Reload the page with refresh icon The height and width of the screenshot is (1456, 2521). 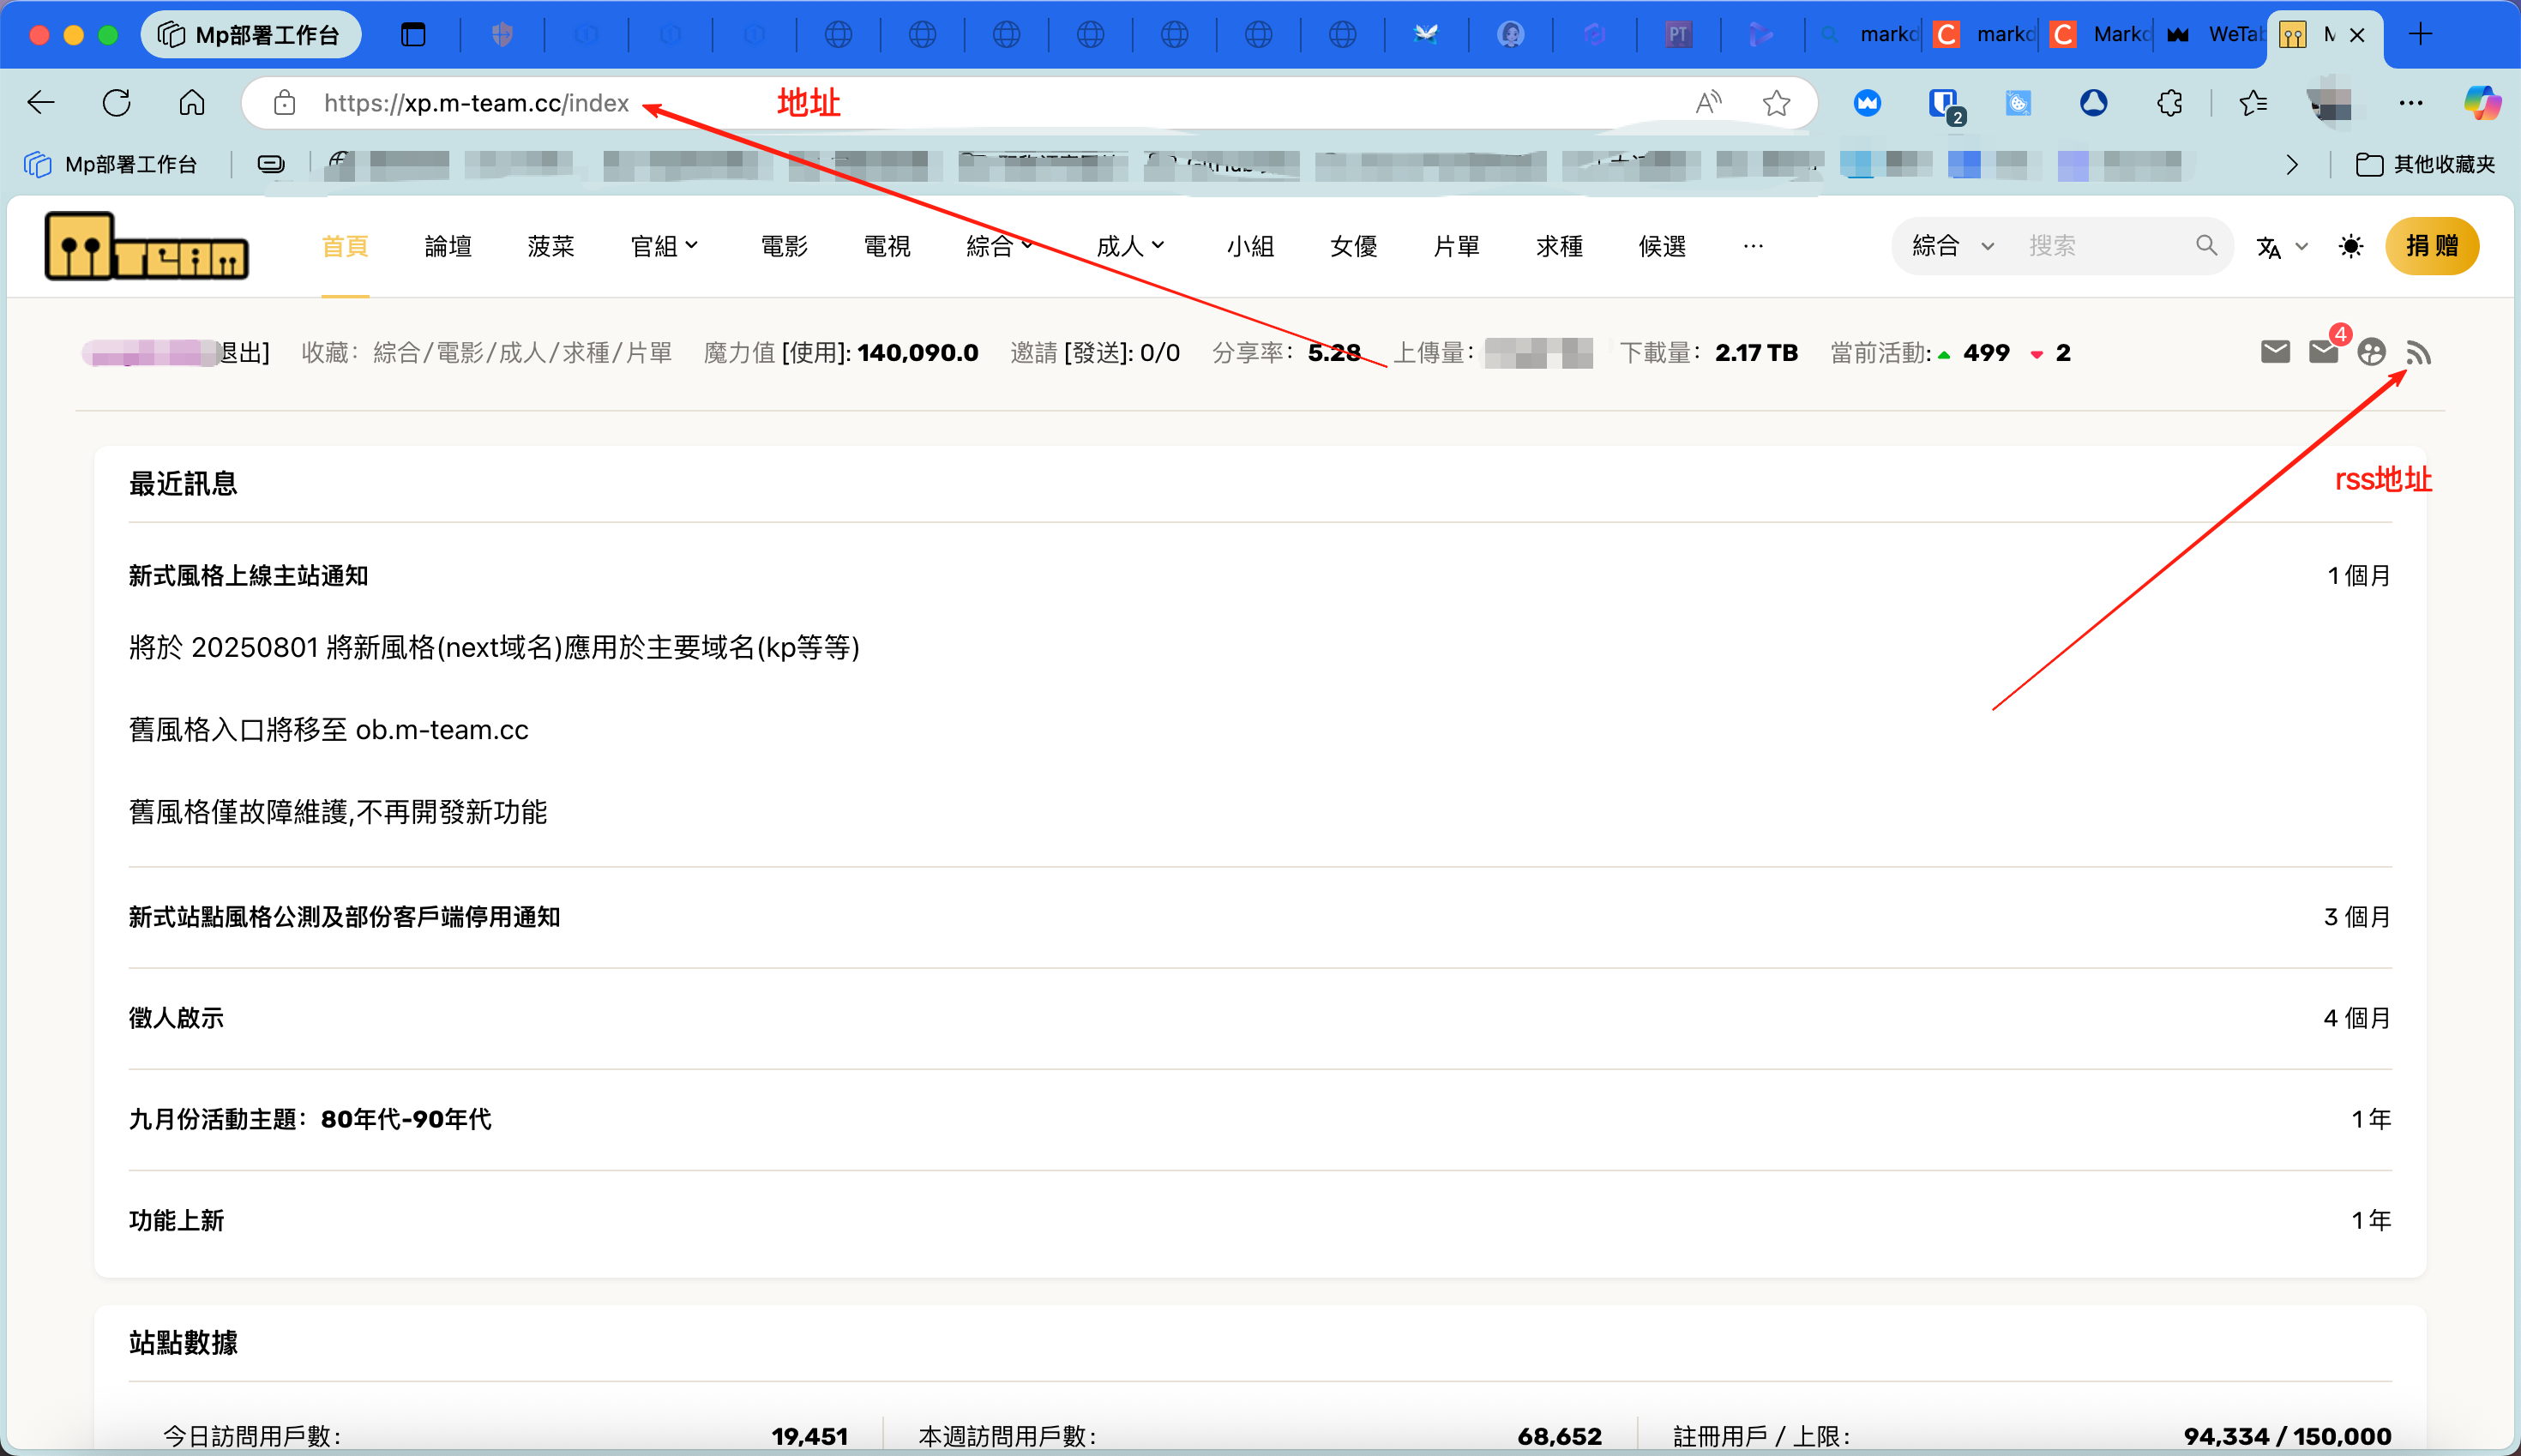(x=117, y=103)
